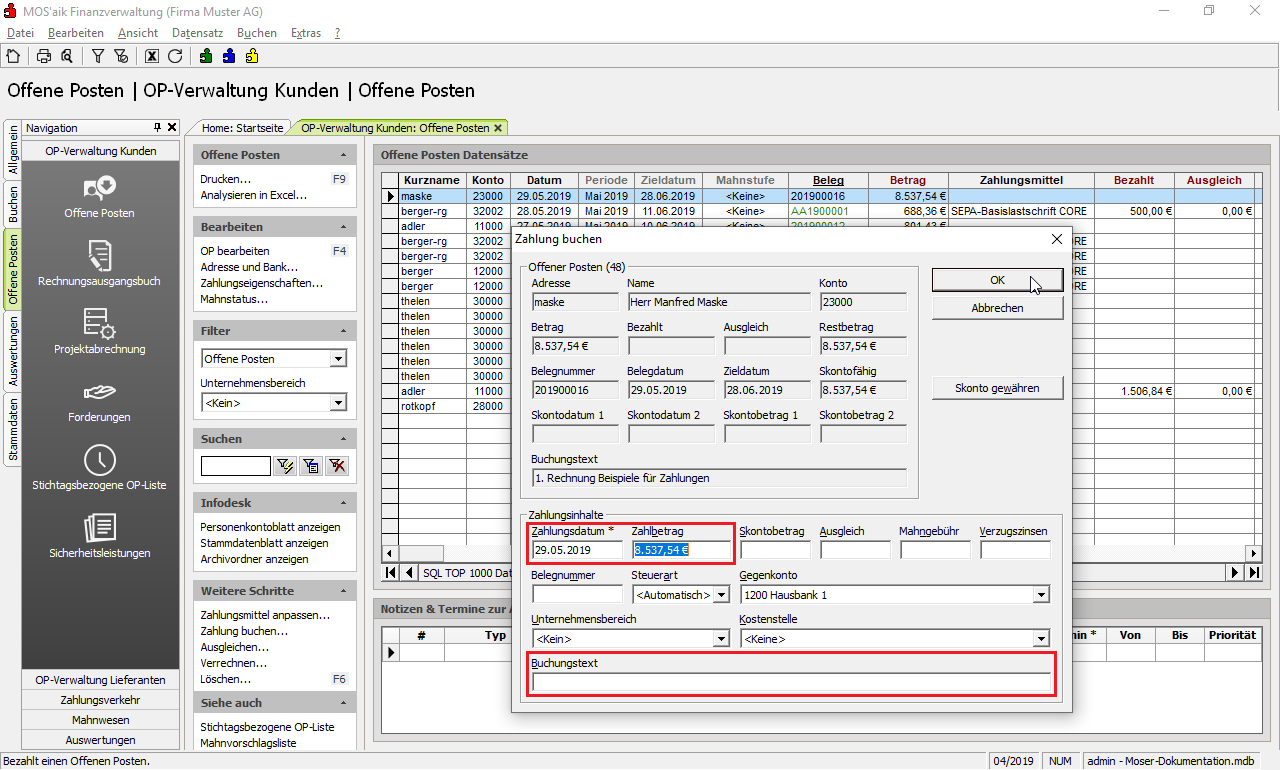
Task: Click the printer icon in the toolbar
Action: point(44,56)
